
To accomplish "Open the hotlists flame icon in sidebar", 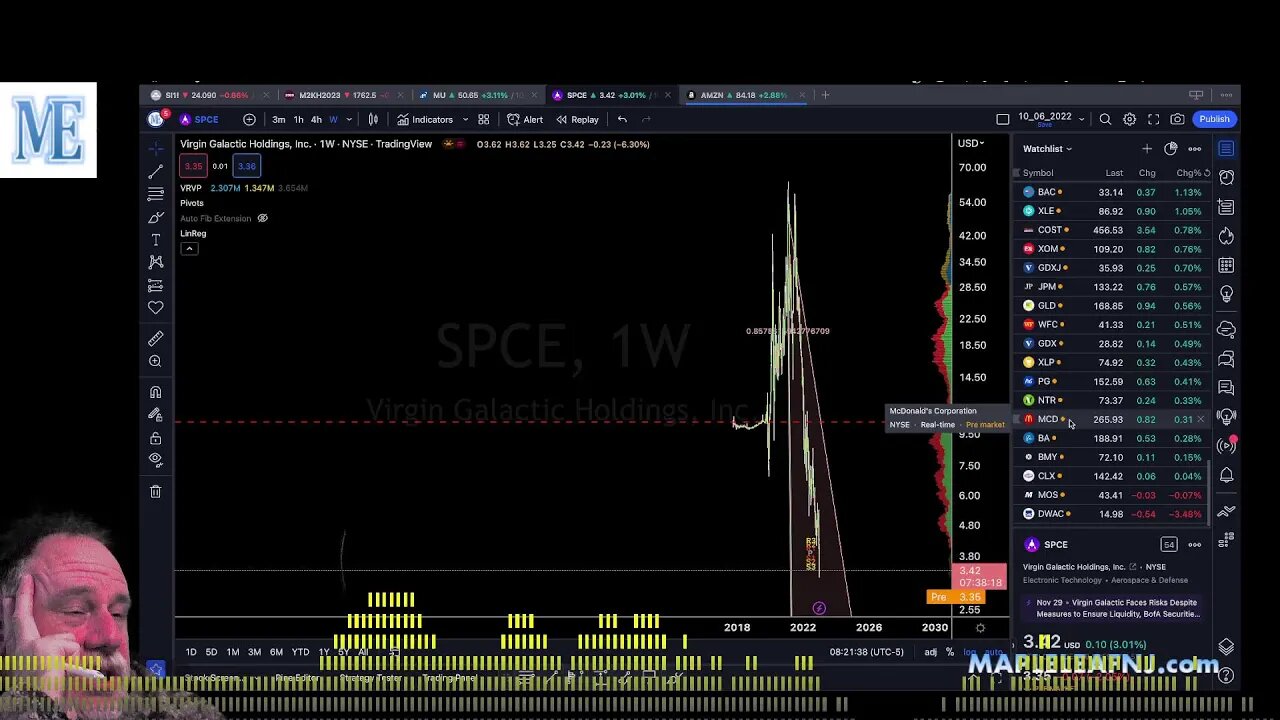I will [x=1226, y=236].
